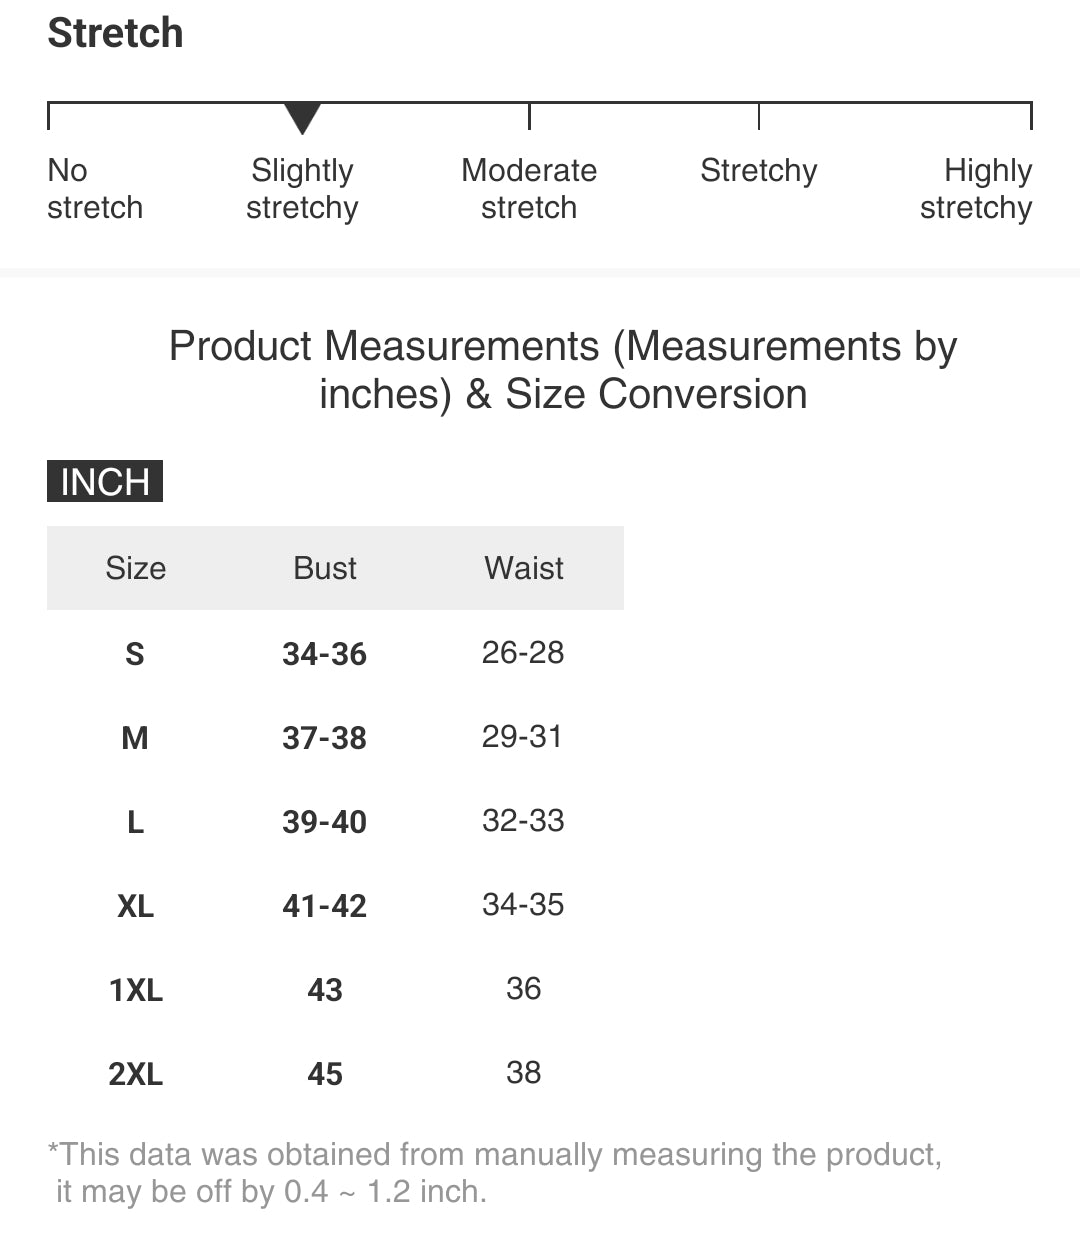Click the Stretch section heading

point(116,33)
